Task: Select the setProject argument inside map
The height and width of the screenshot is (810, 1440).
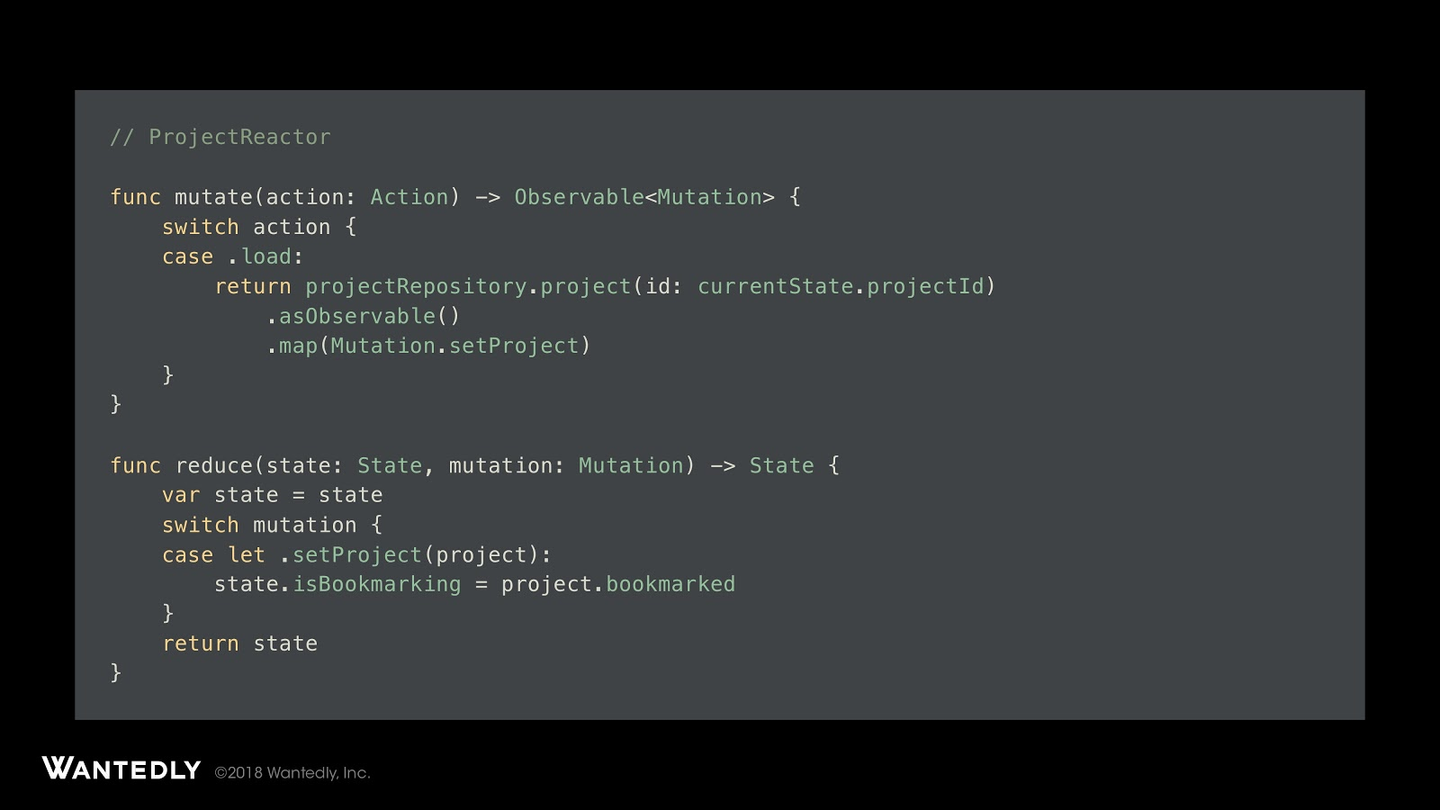Action: click(x=514, y=346)
